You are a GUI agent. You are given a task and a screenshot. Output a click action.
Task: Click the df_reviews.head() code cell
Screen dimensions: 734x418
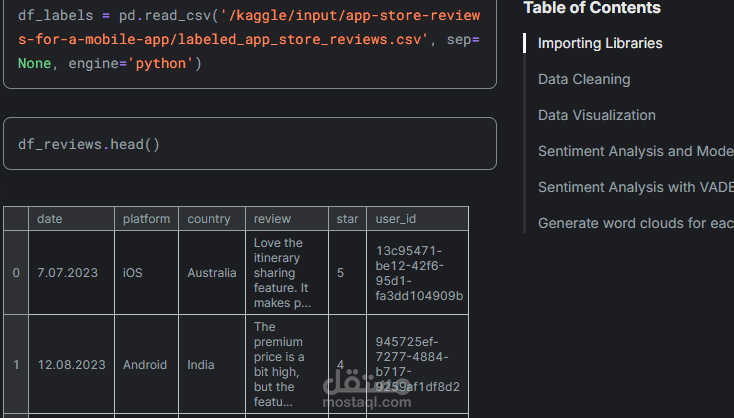click(250, 144)
